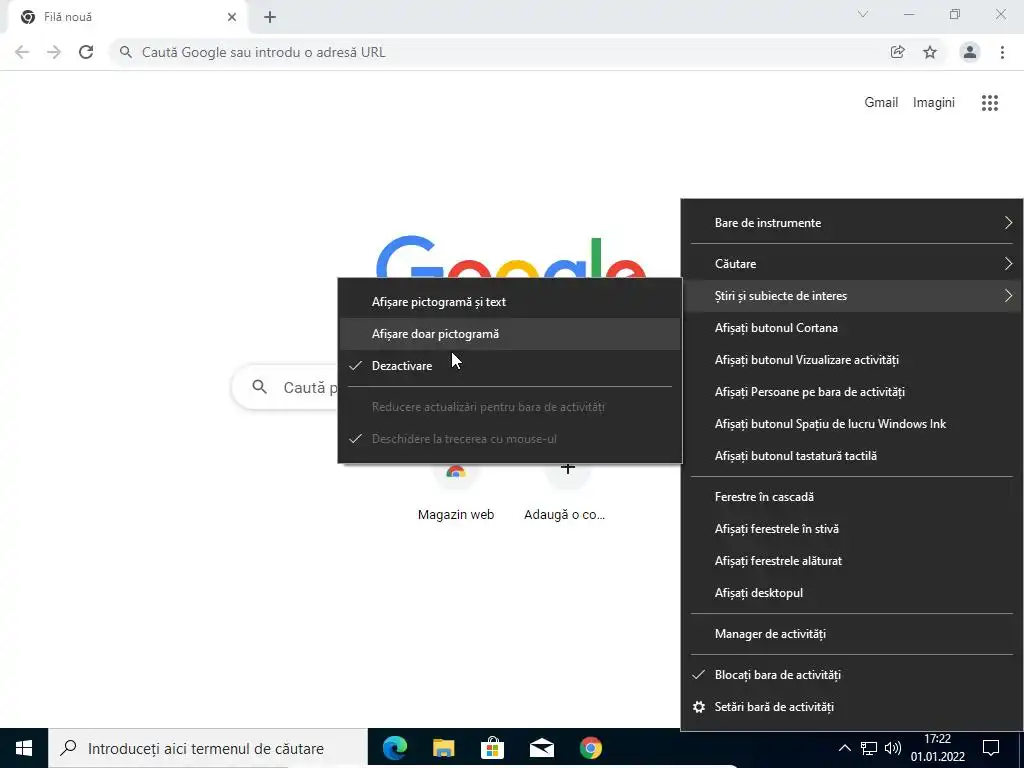Viewport: 1024px width, 768px height.
Task: Choose Afișați desktopul
Action: click(852, 593)
